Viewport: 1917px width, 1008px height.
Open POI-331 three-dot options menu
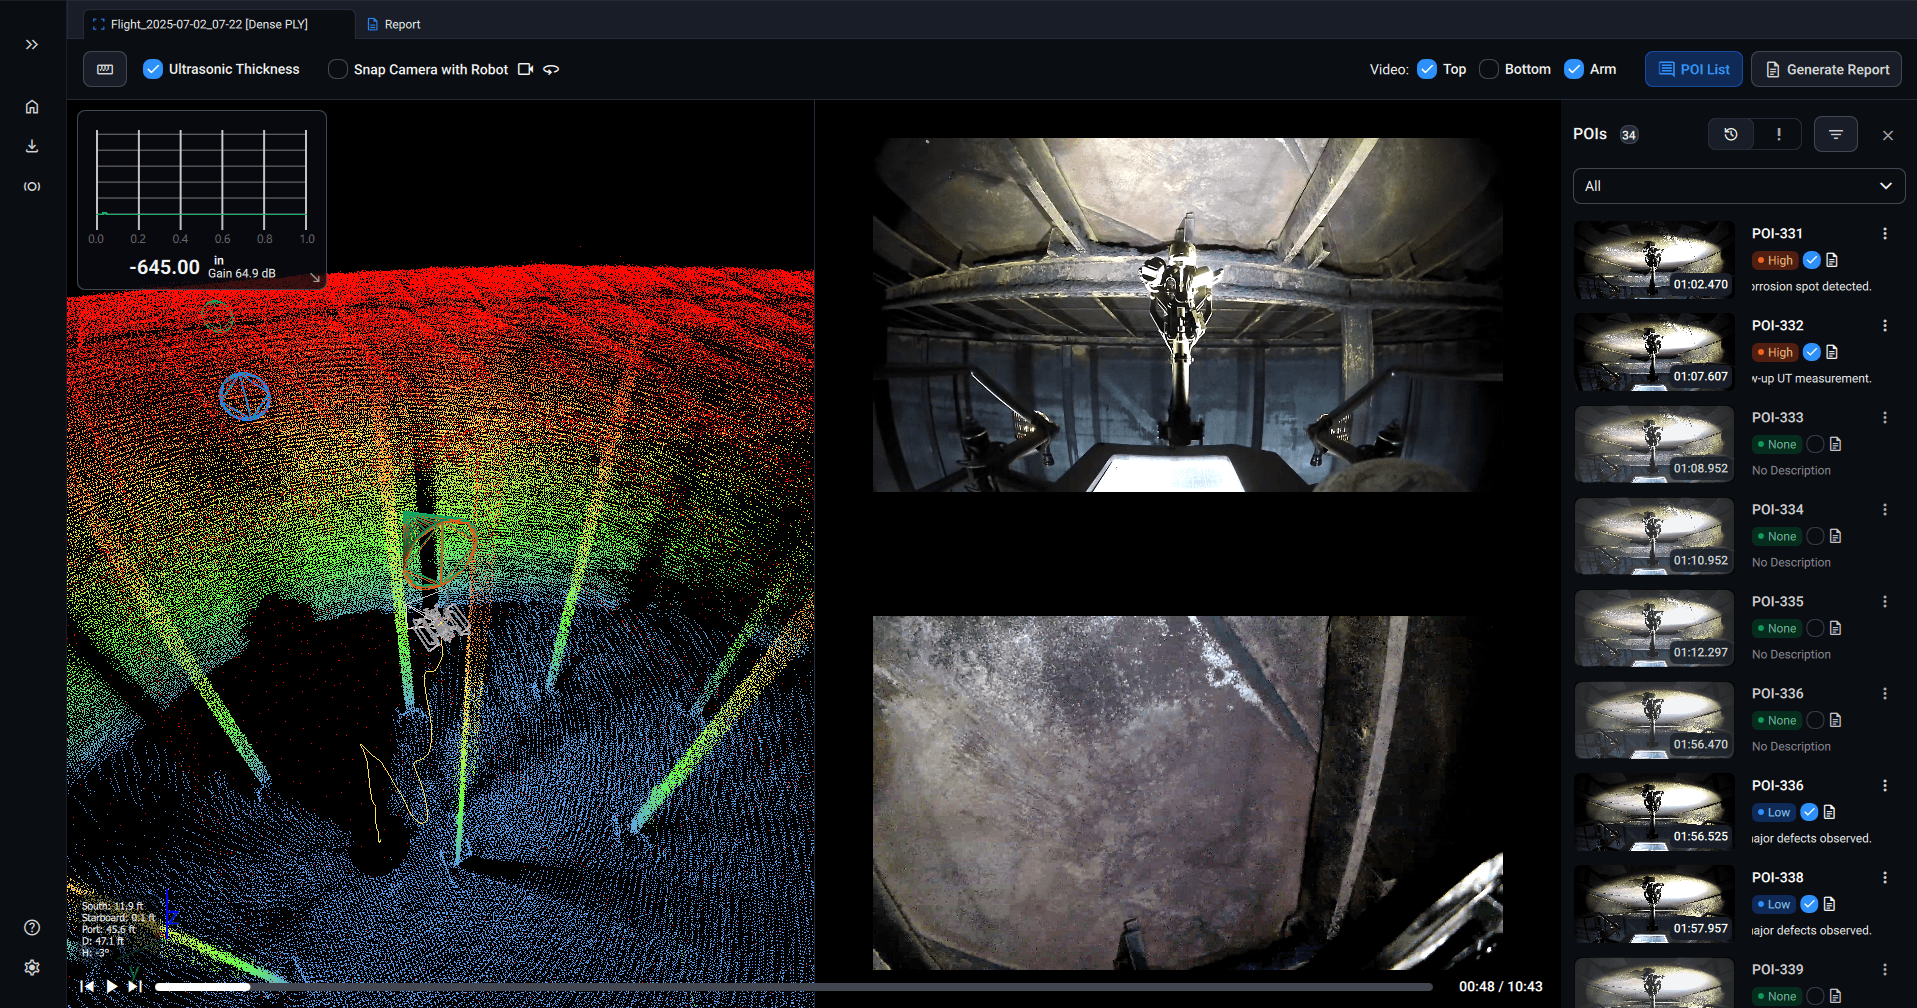[x=1884, y=234]
